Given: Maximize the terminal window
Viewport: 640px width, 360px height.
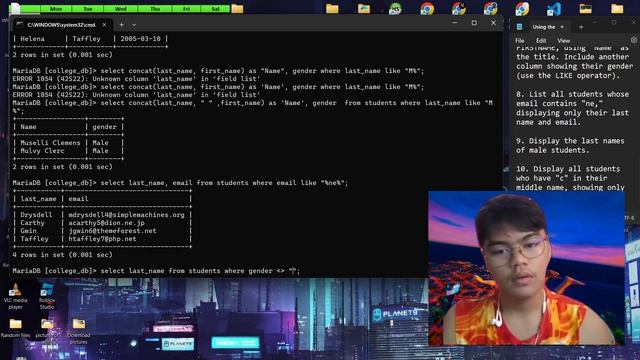Looking at the screenshot, I should coord(474,23).
